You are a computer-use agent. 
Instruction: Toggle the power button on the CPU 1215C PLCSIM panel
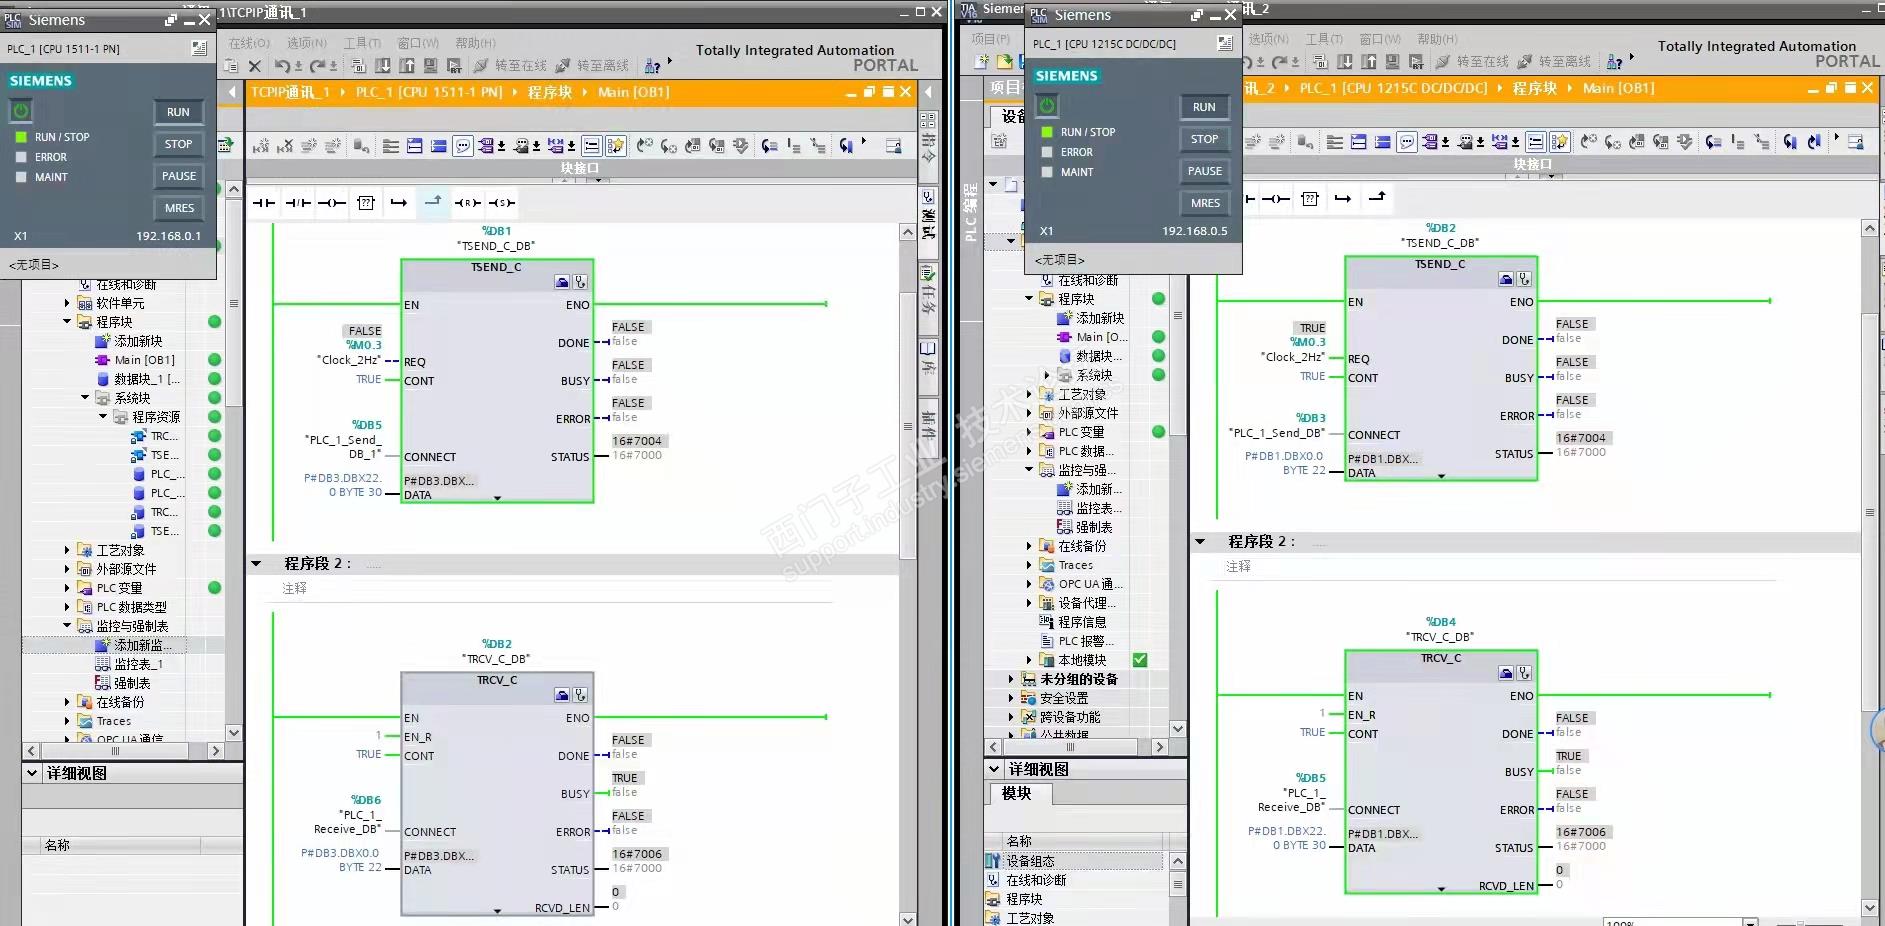coord(1047,106)
